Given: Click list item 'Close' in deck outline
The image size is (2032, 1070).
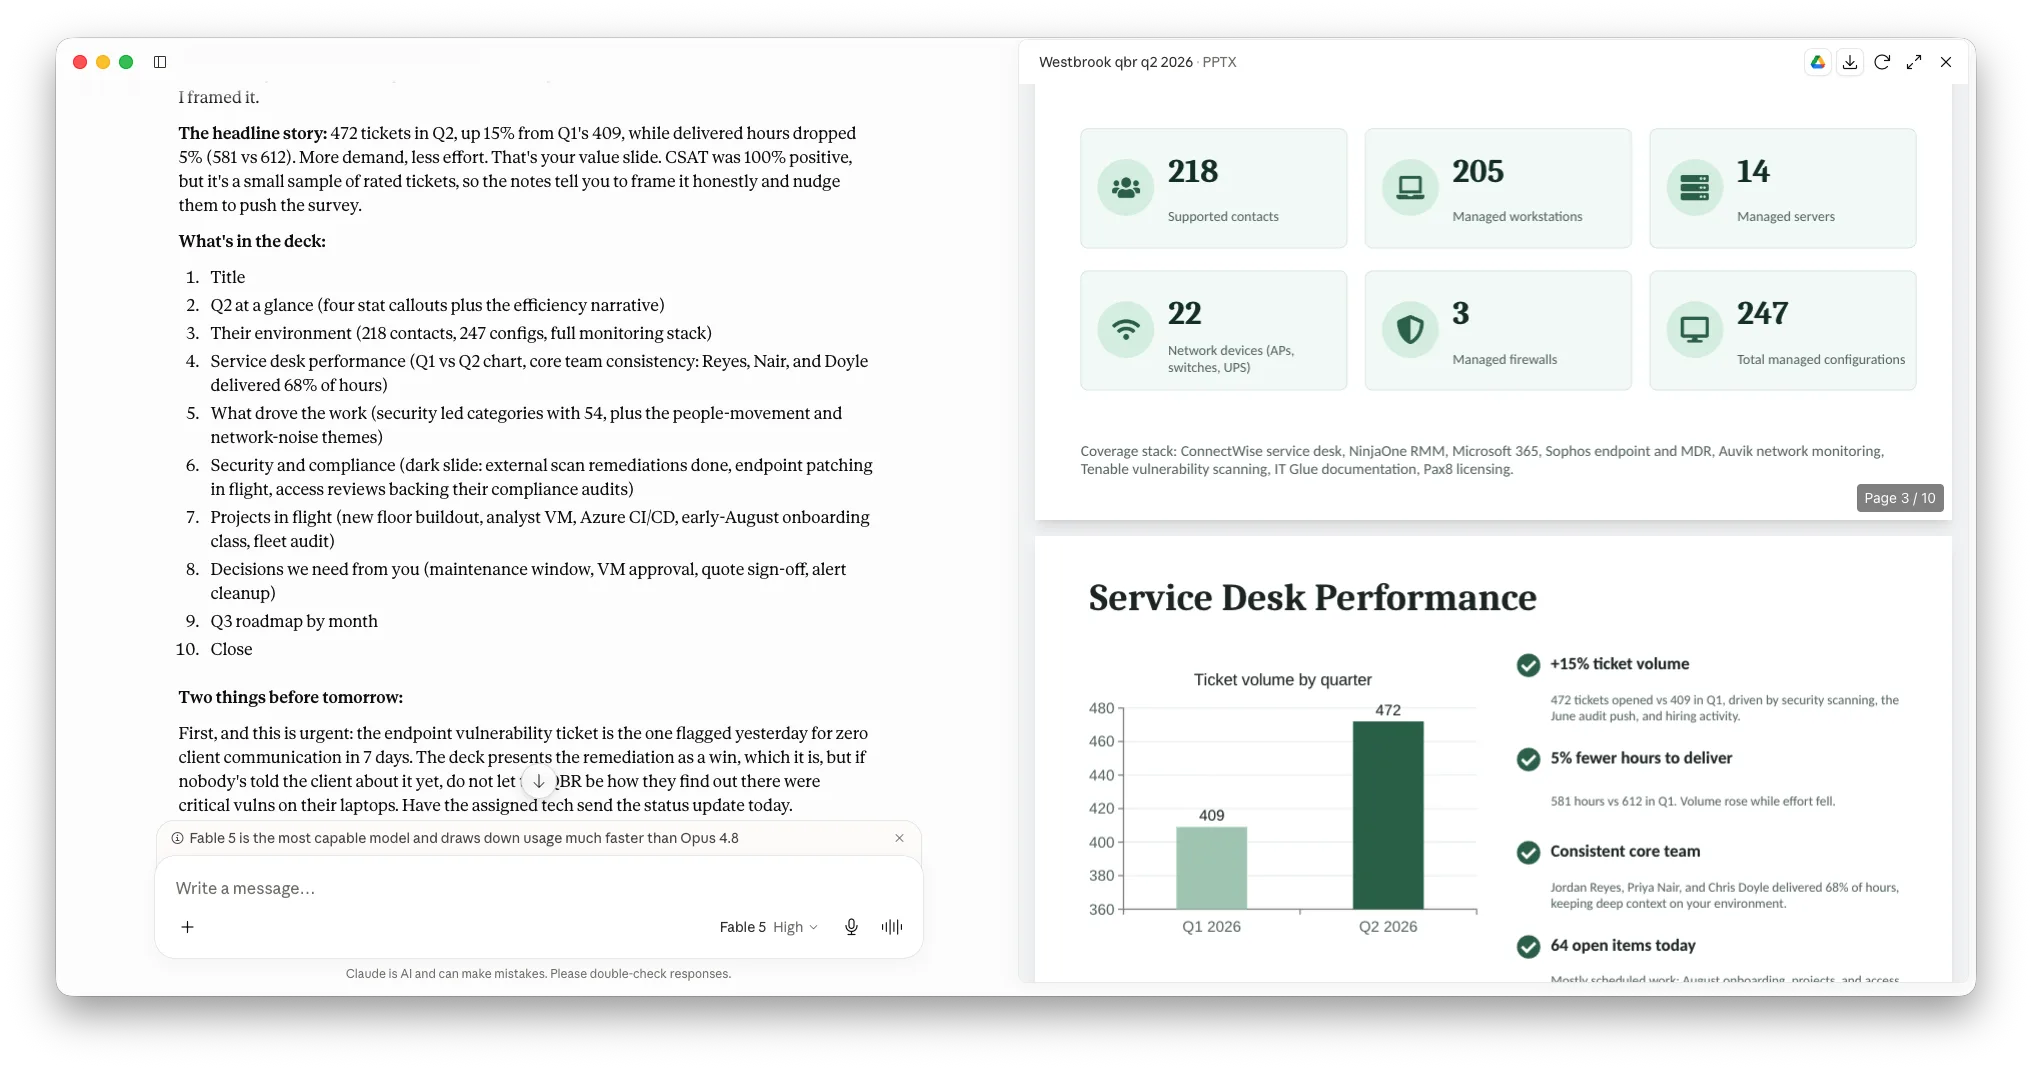Looking at the screenshot, I should pyautogui.click(x=231, y=649).
